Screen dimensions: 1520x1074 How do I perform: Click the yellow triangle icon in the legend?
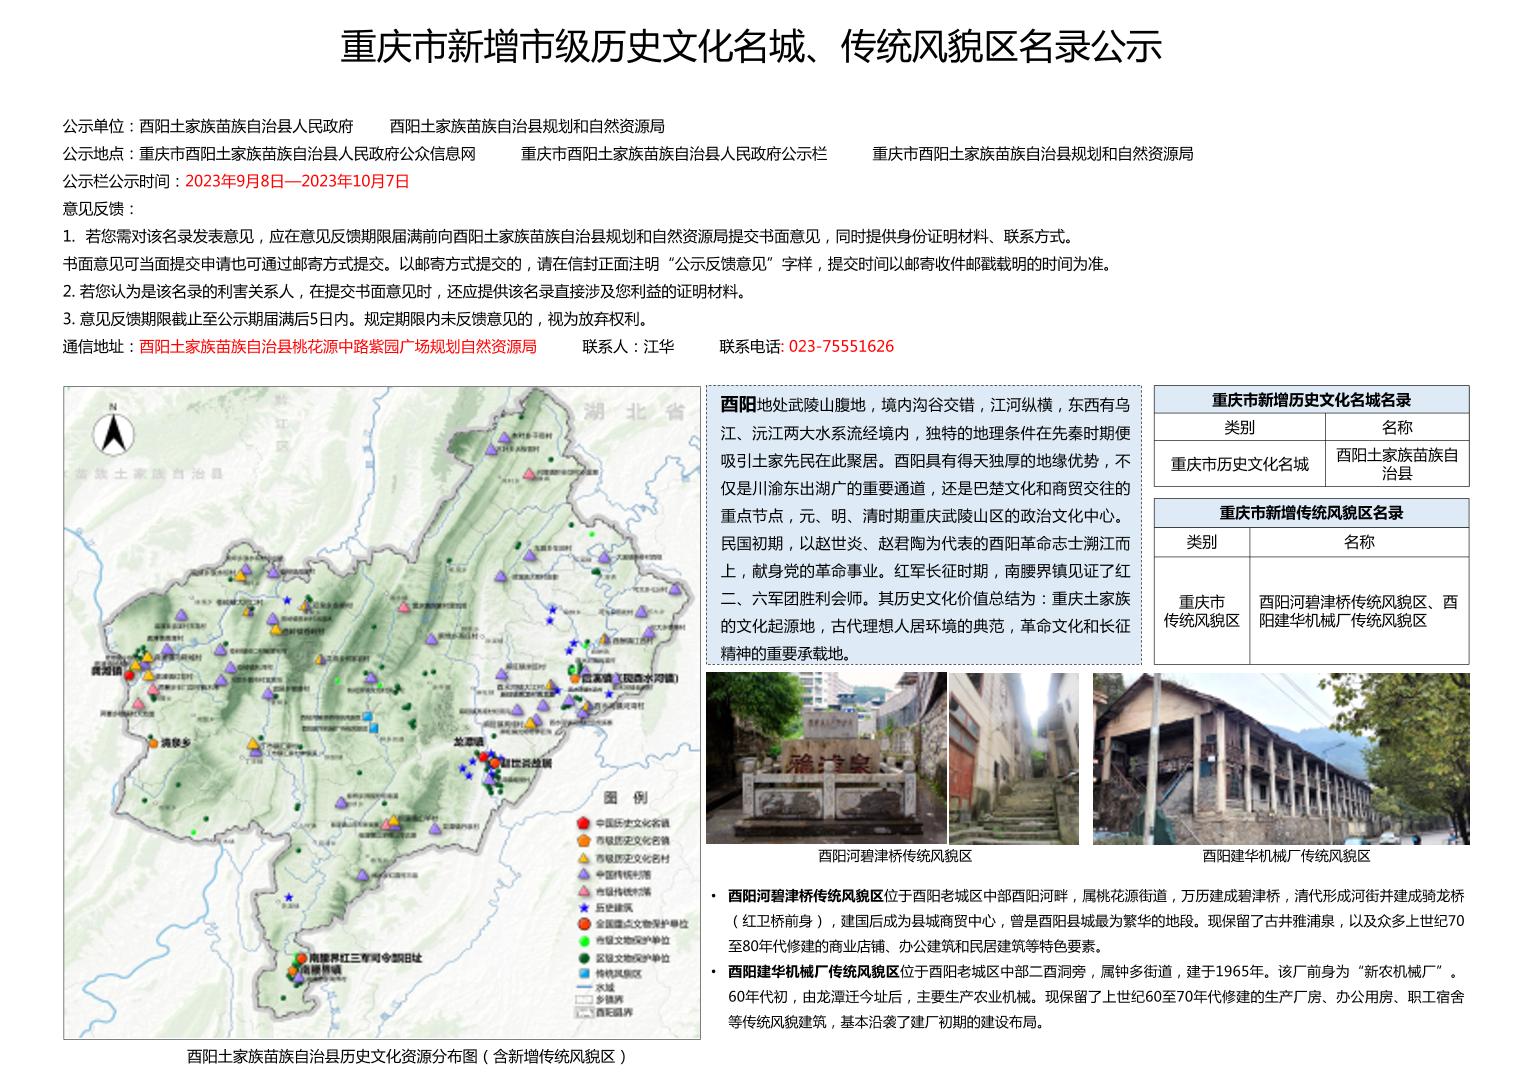583,857
